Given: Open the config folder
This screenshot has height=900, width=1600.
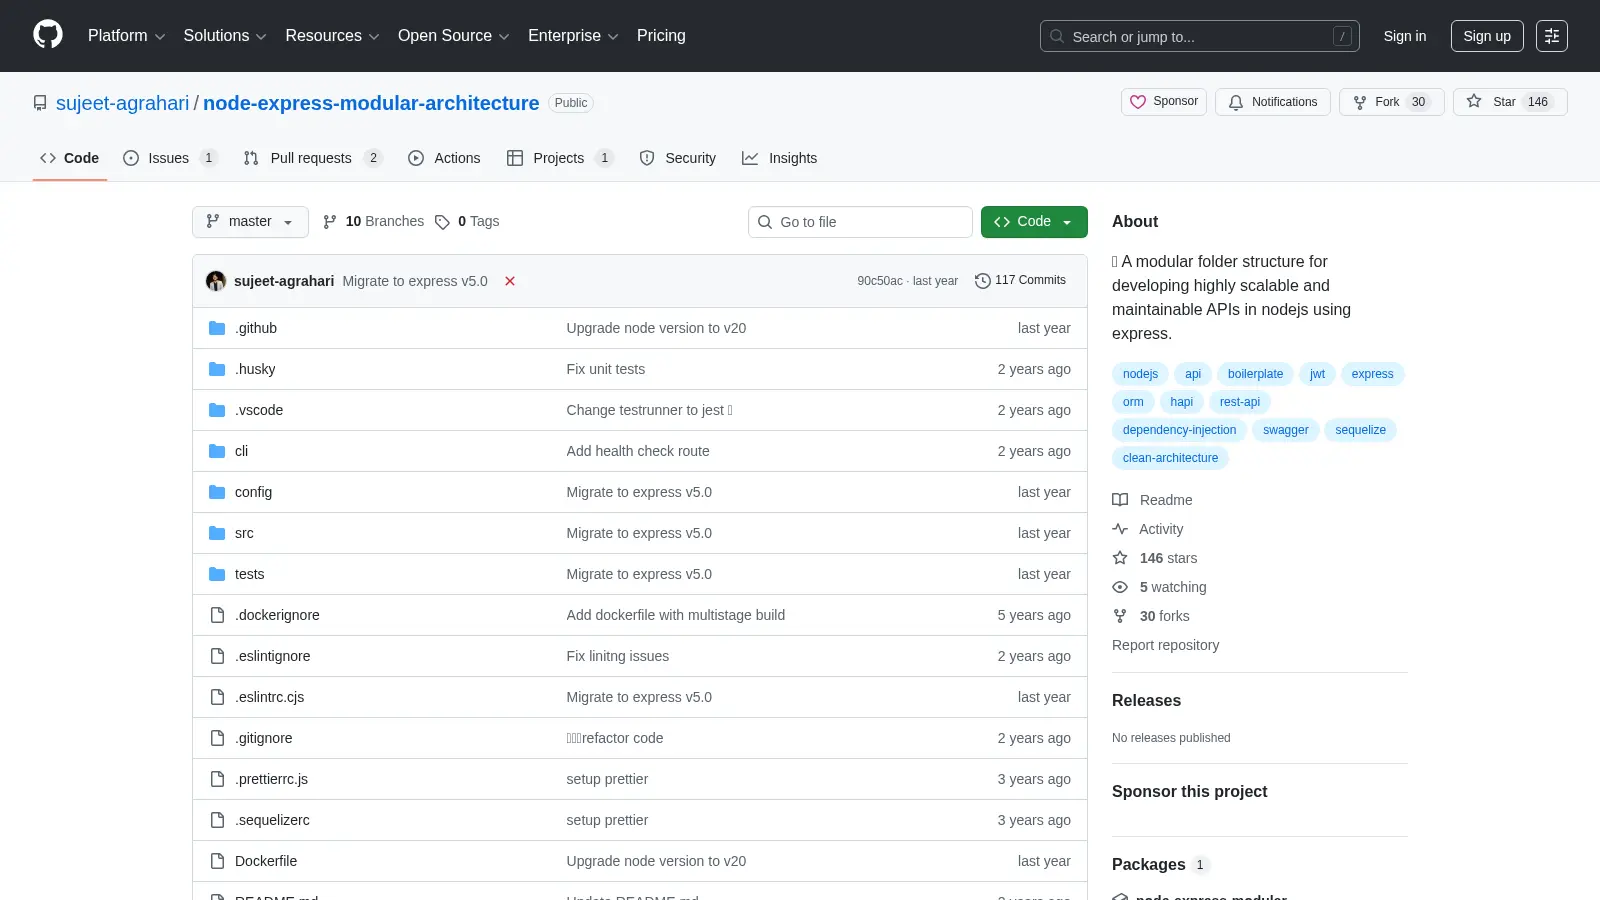Looking at the screenshot, I should [x=253, y=492].
